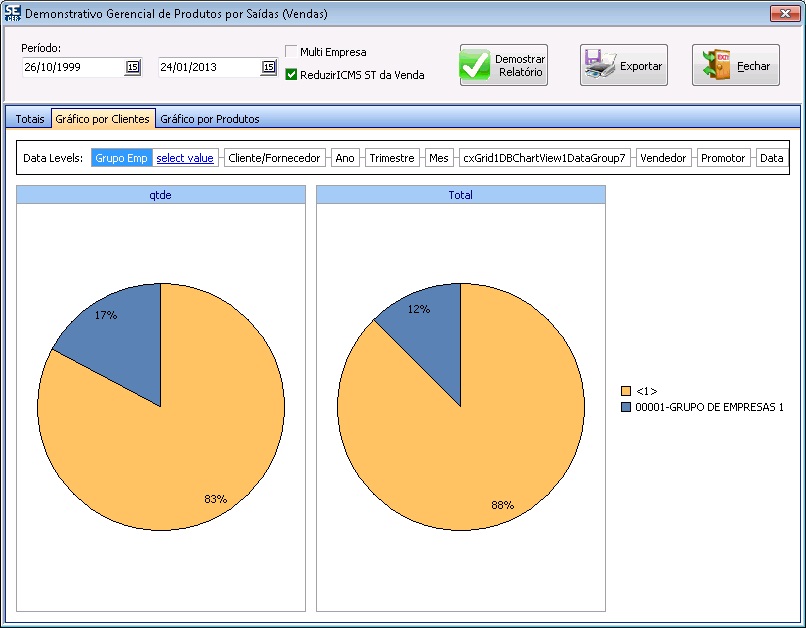This screenshot has height=628, width=806.
Task: Click the select value link
Action: tap(185, 158)
